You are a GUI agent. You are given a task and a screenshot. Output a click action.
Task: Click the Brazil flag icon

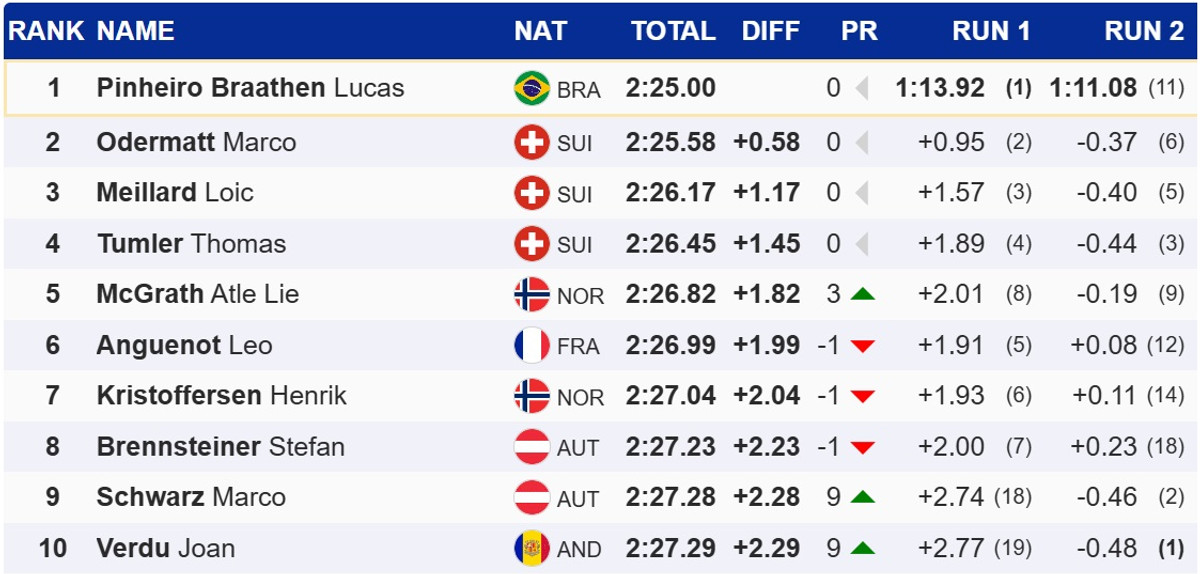tap(532, 89)
